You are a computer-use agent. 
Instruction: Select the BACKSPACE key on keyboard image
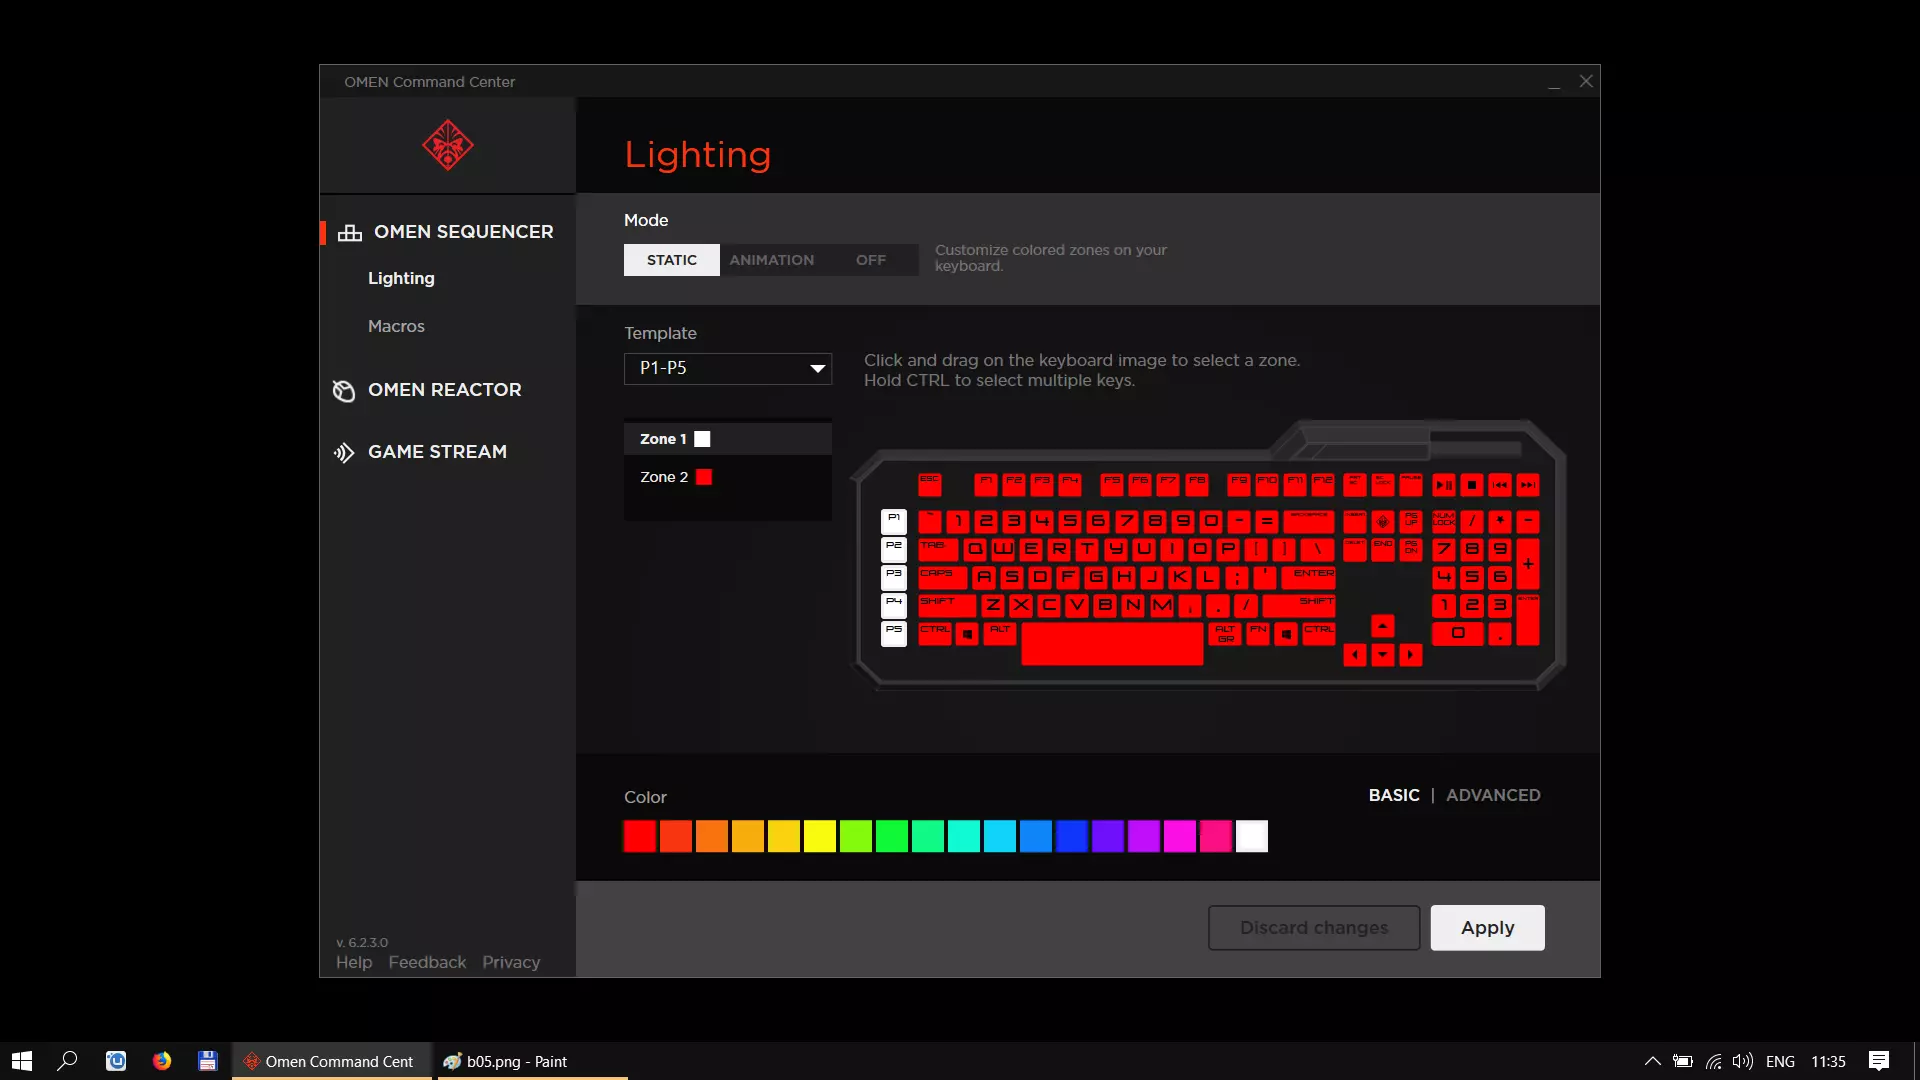click(x=1308, y=521)
